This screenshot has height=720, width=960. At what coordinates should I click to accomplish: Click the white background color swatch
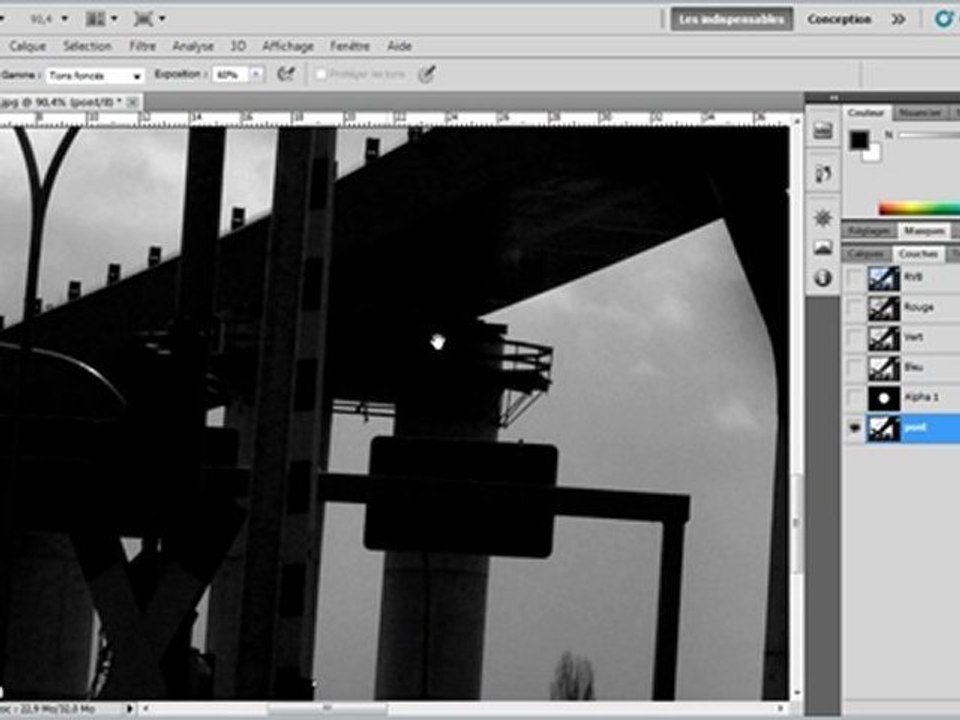point(872,153)
